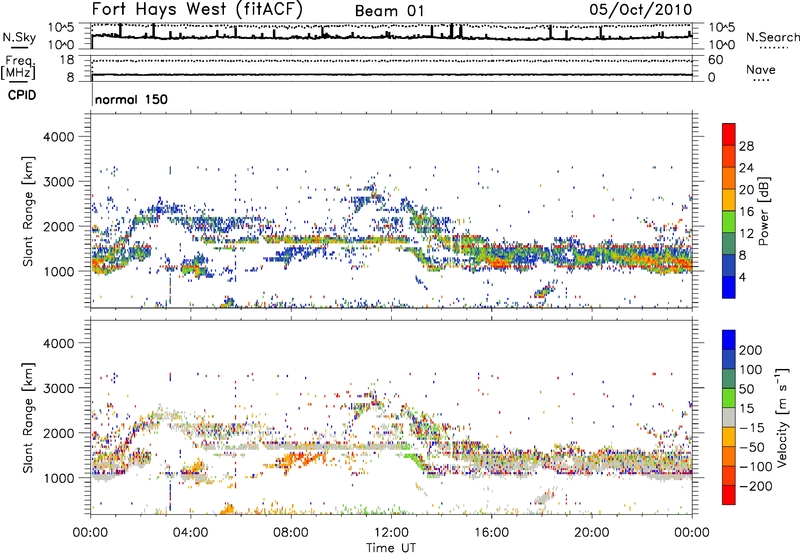Click the '04:00' time tick label
This screenshot has width=800, height=554.
pyautogui.click(x=190, y=533)
